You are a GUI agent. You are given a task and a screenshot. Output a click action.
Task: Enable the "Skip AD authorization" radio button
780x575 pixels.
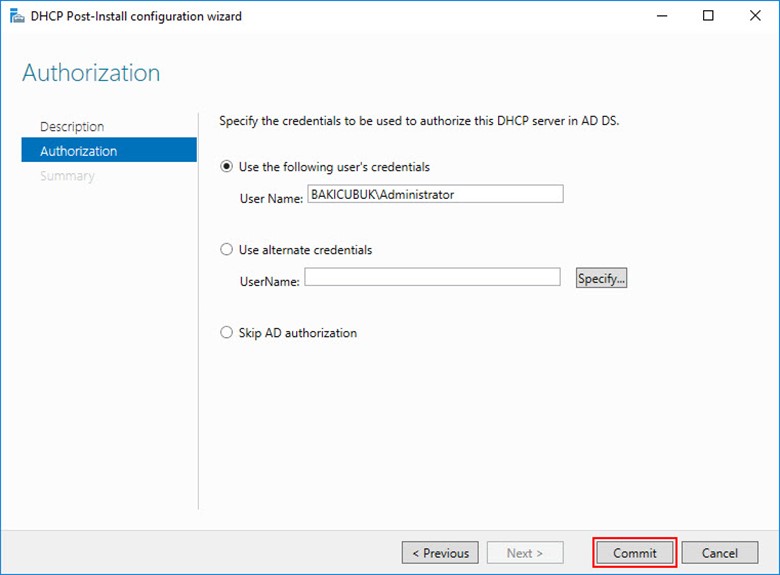[x=226, y=332]
